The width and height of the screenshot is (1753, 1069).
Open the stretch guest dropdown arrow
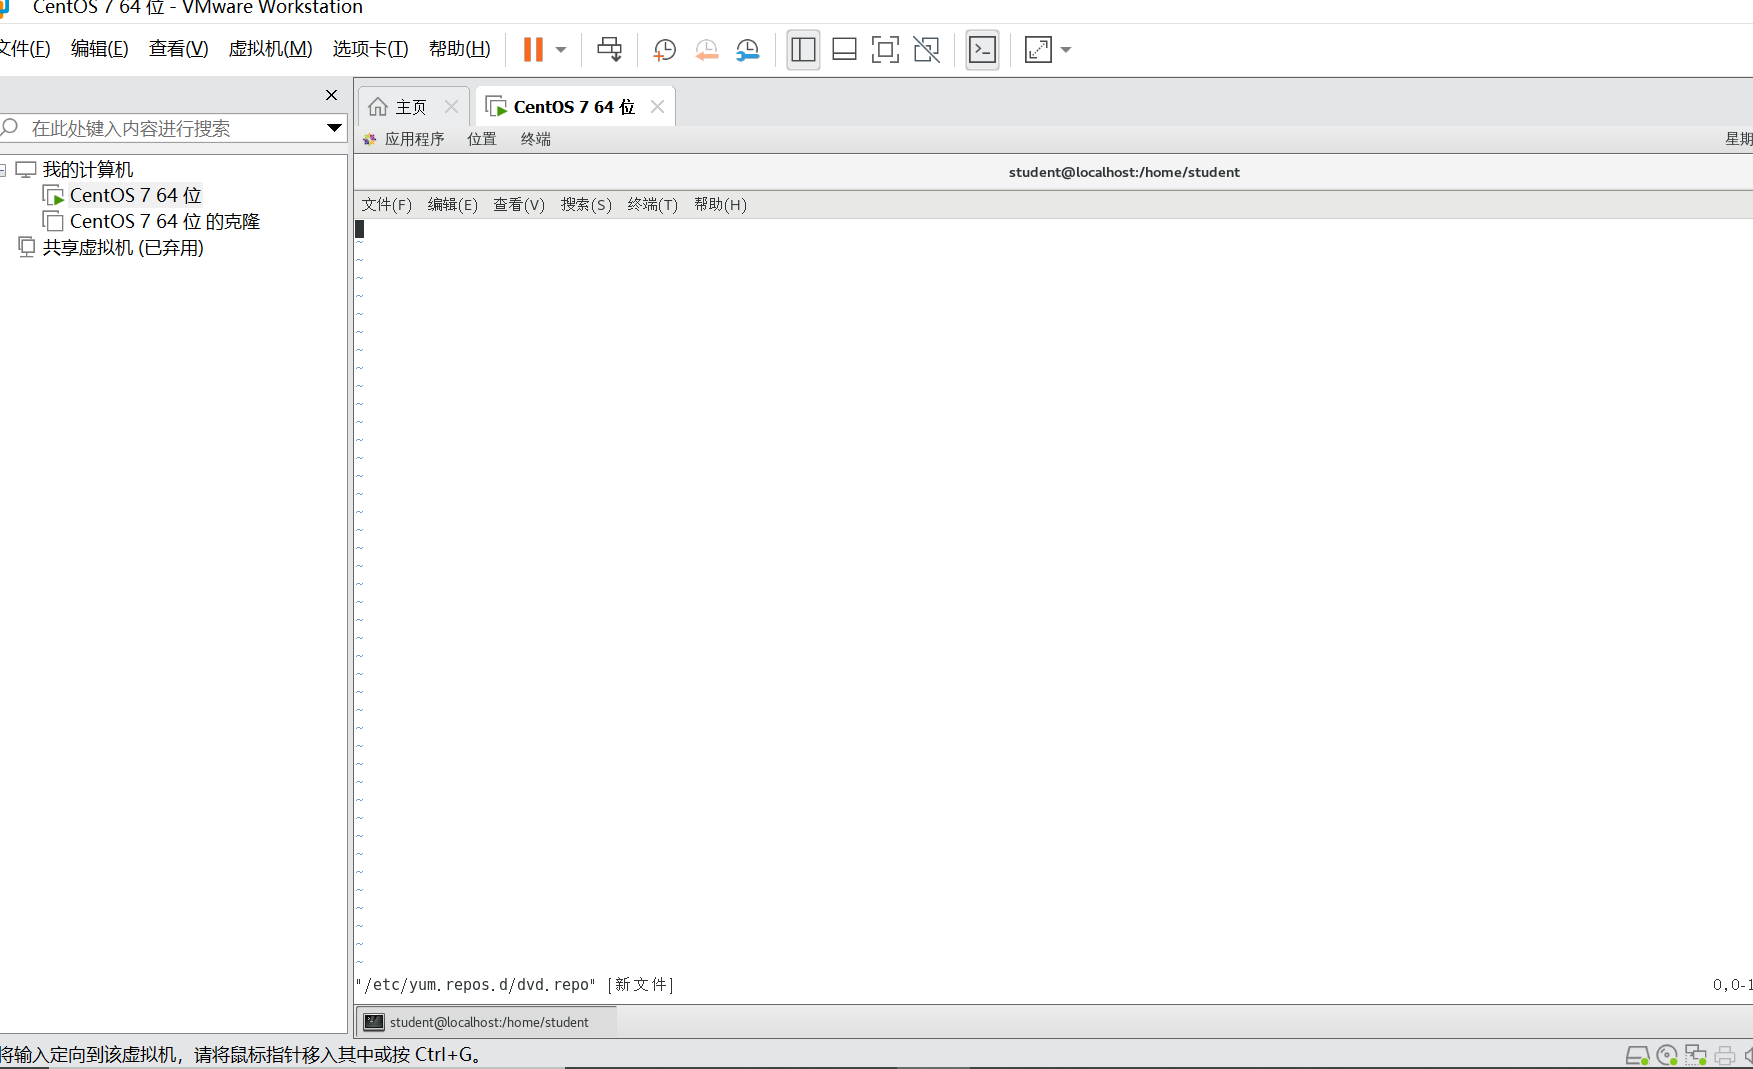coord(1066,50)
